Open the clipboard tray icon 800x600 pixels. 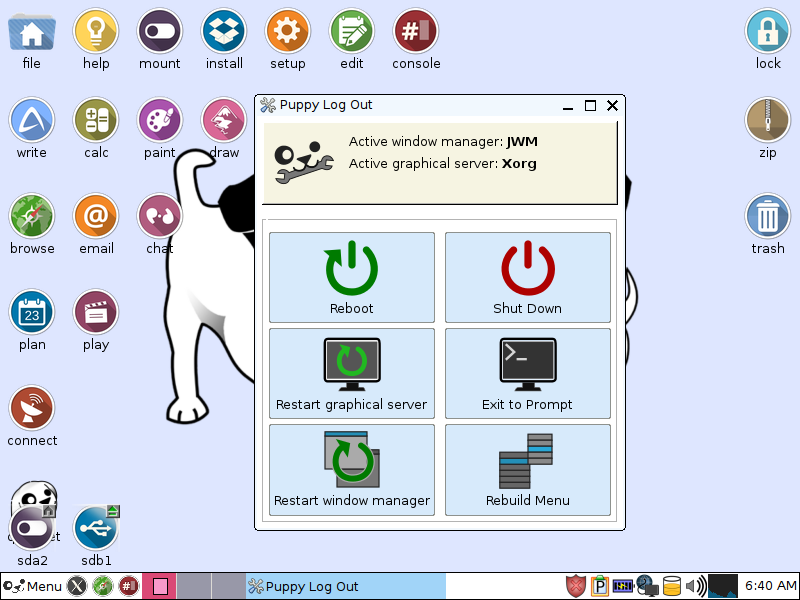(x=600, y=586)
